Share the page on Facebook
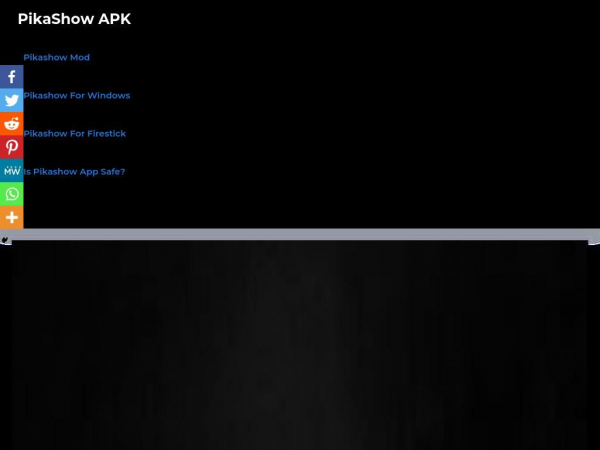The height and width of the screenshot is (450, 600). (x=11, y=77)
